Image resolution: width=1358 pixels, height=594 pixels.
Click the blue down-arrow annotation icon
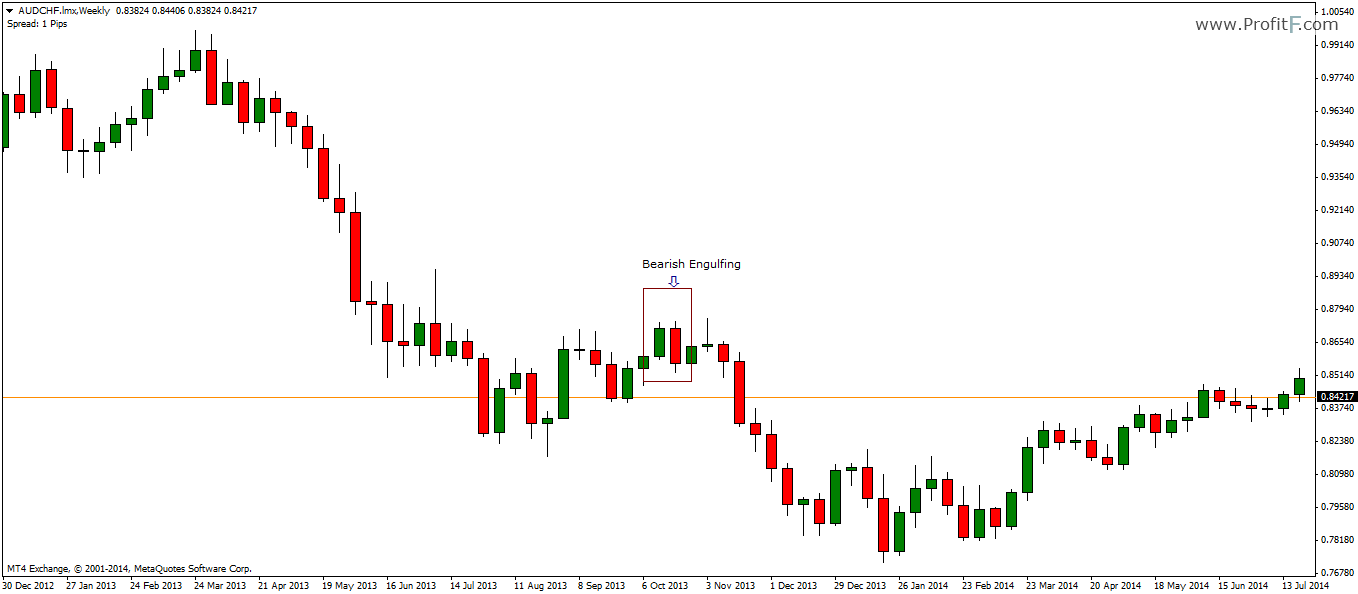point(675,283)
